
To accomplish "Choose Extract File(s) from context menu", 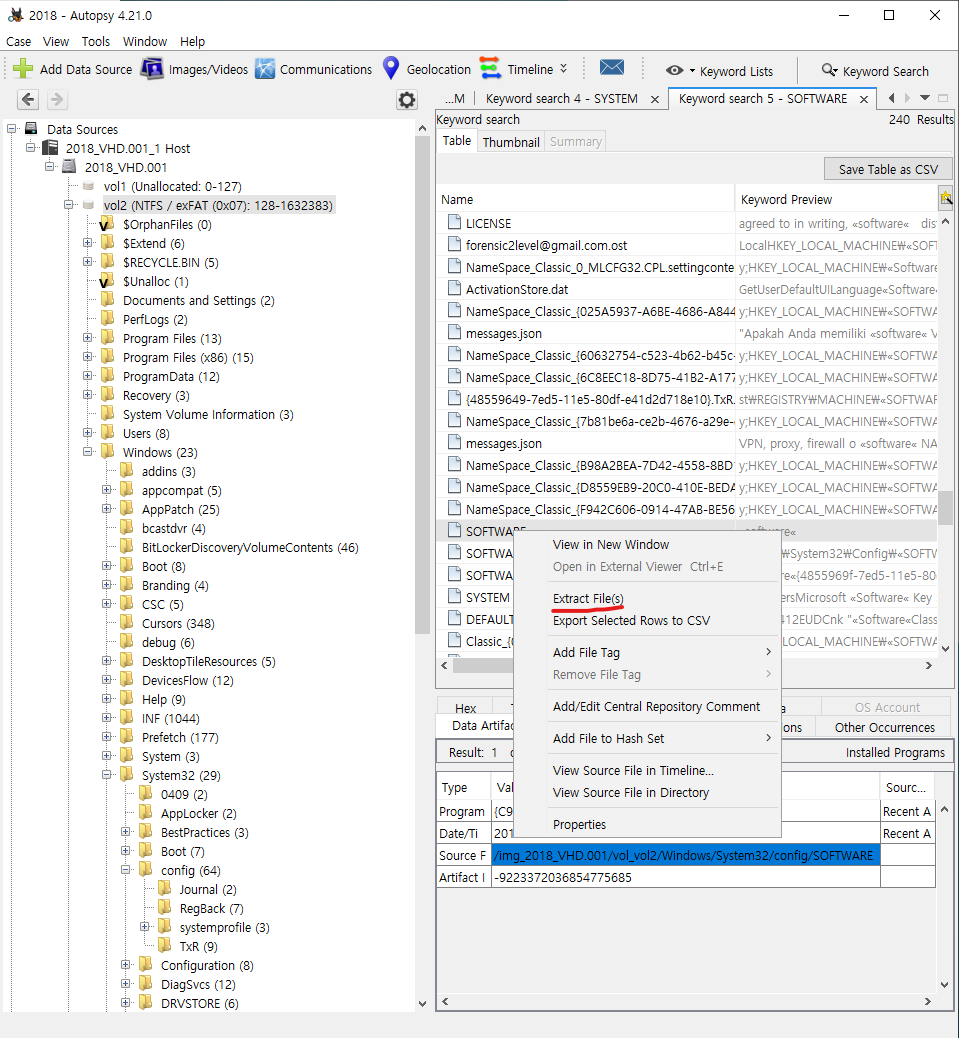I will pyautogui.click(x=588, y=598).
